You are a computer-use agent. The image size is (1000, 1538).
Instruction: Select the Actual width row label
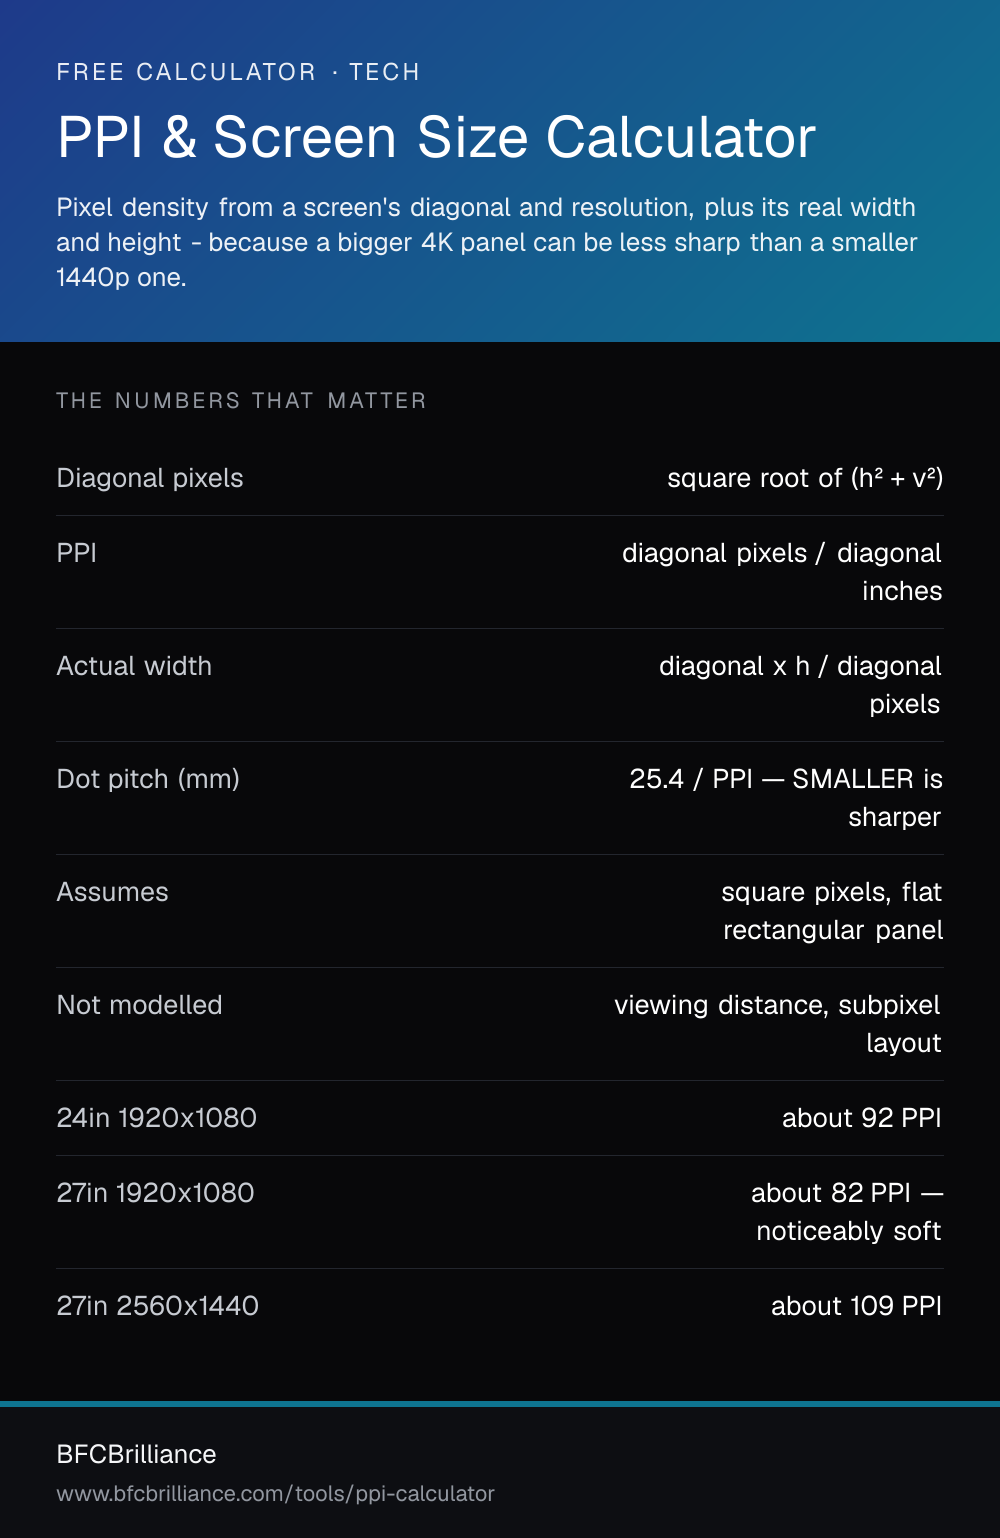(134, 666)
